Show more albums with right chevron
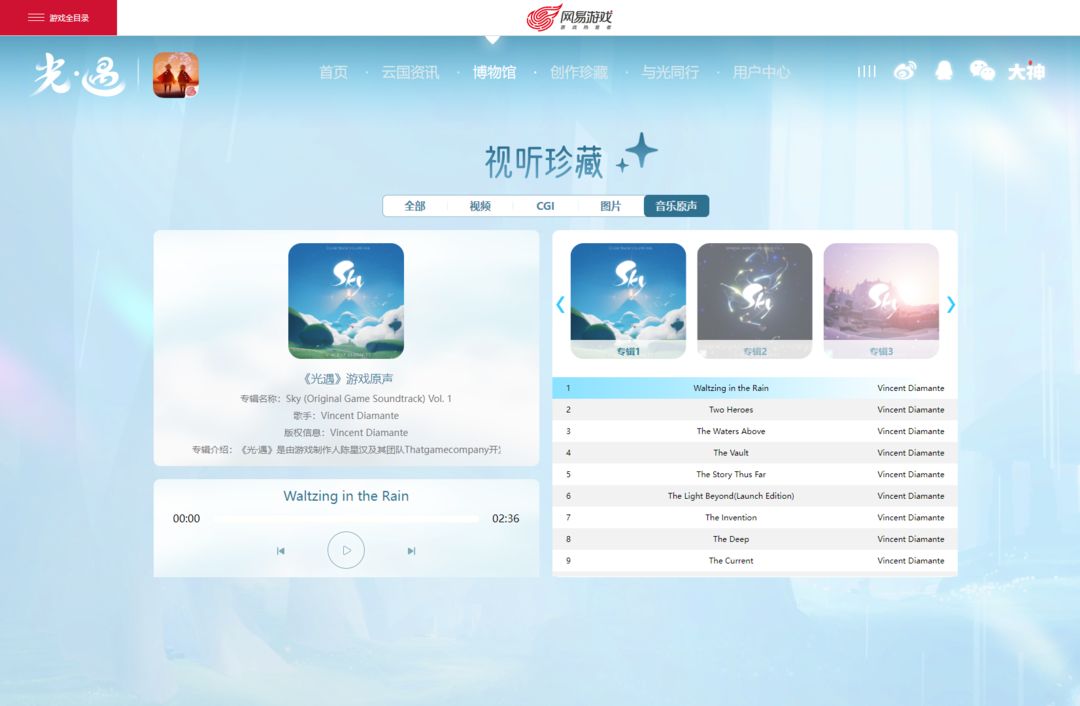1080x706 pixels. point(951,304)
